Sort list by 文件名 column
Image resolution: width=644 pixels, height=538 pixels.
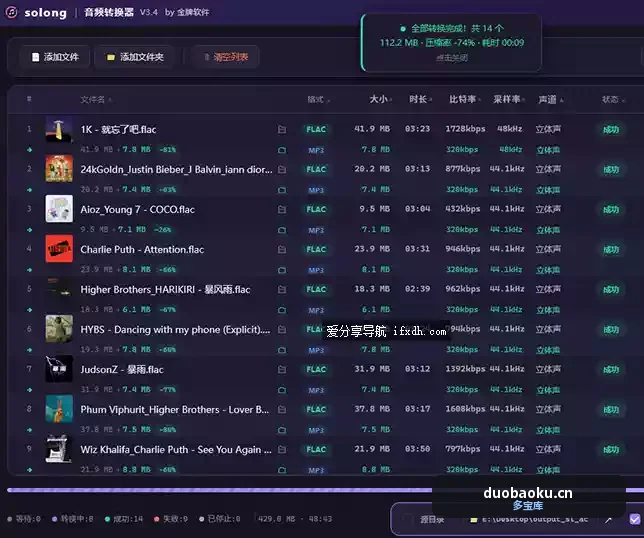pyautogui.click(x=95, y=99)
